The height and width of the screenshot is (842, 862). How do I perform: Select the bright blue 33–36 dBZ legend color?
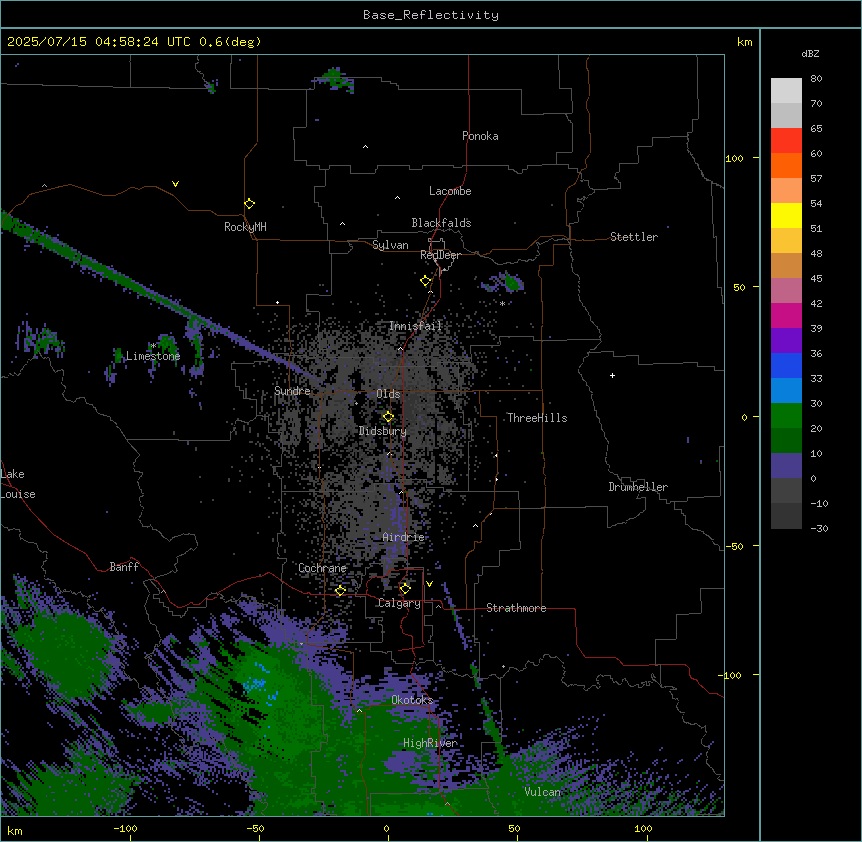pyautogui.click(x=786, y=366)
